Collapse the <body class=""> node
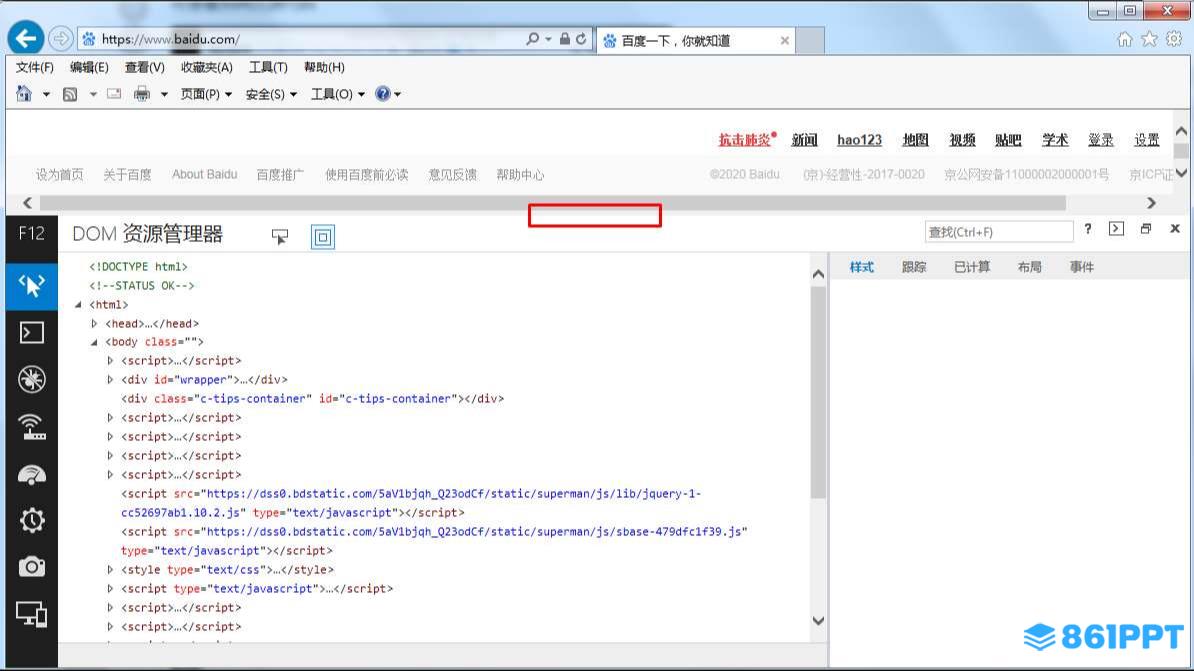The width and height of the screenshot is (1194, 671). [x=94, y=342]
